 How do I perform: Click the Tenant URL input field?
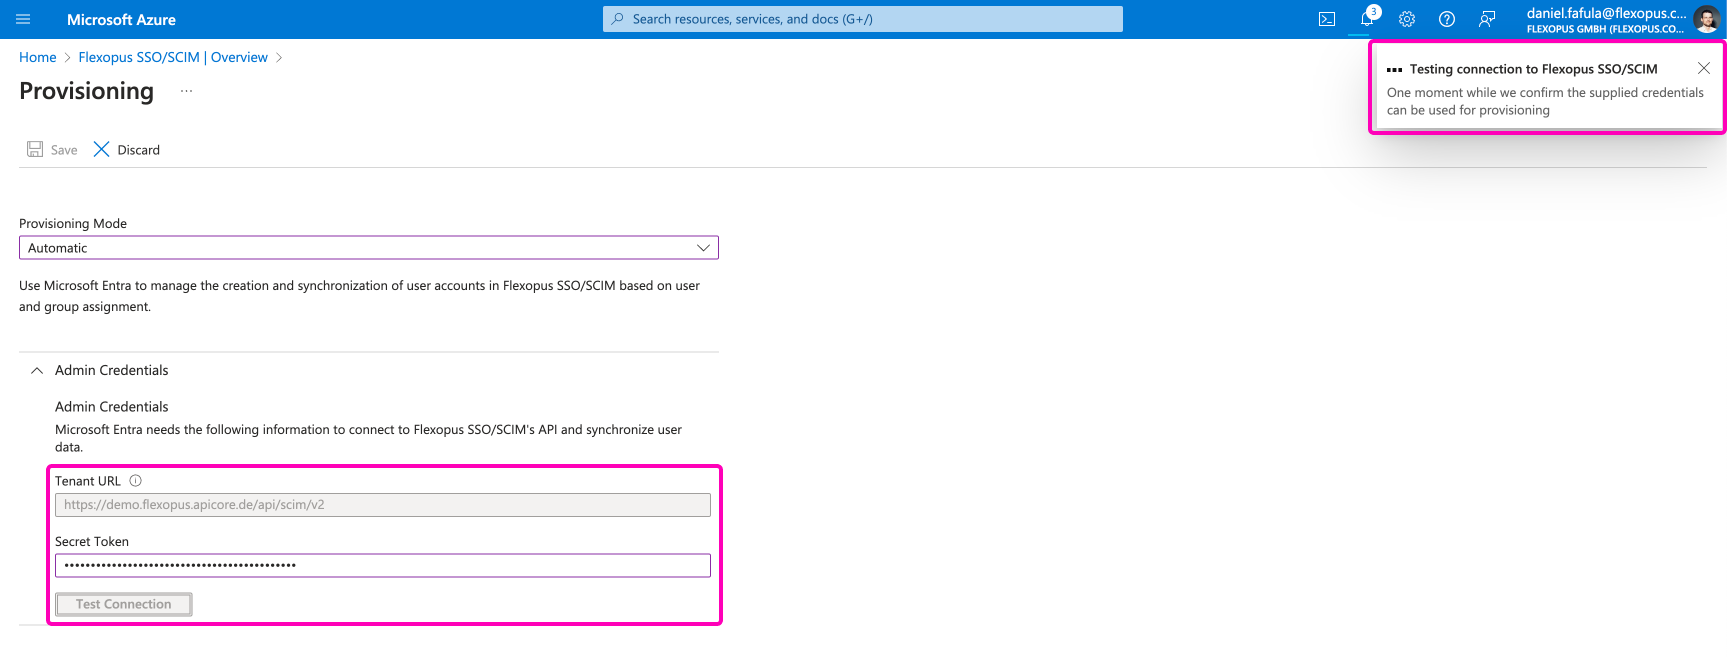pos(382,505)
